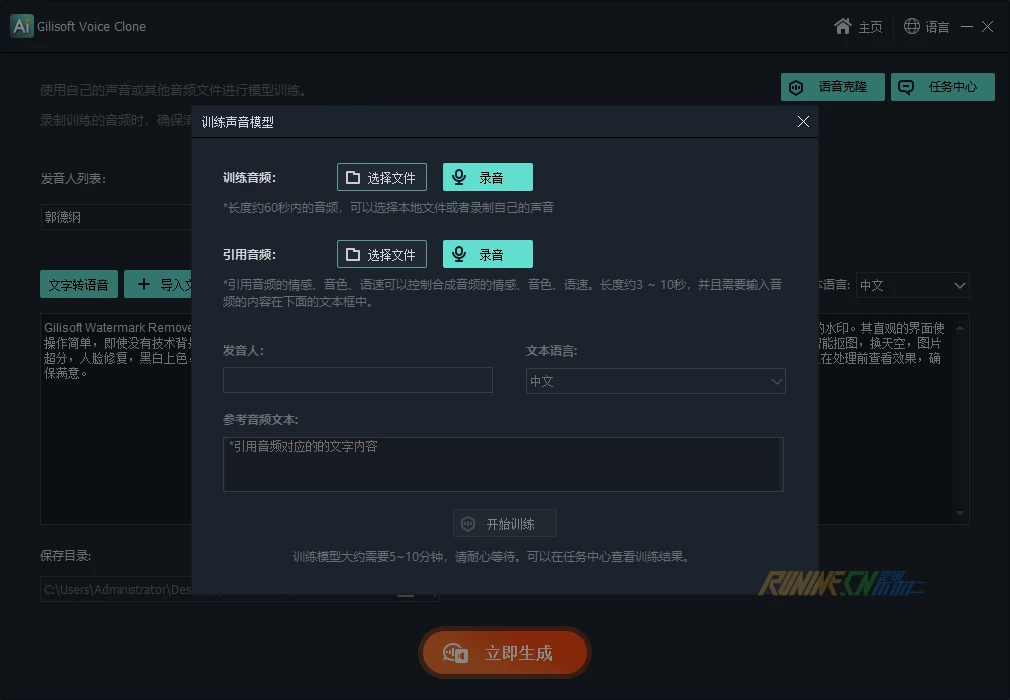Choose a file for 训练音频
This screenshot has width=1010, height=700.
(x=381, y=177)
